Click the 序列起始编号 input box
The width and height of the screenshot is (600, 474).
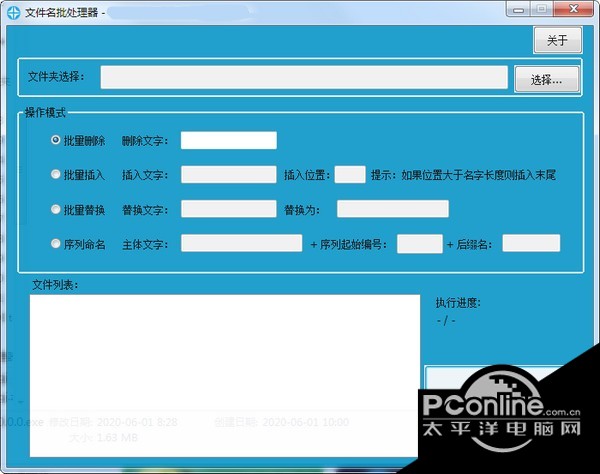click(420, 244)
